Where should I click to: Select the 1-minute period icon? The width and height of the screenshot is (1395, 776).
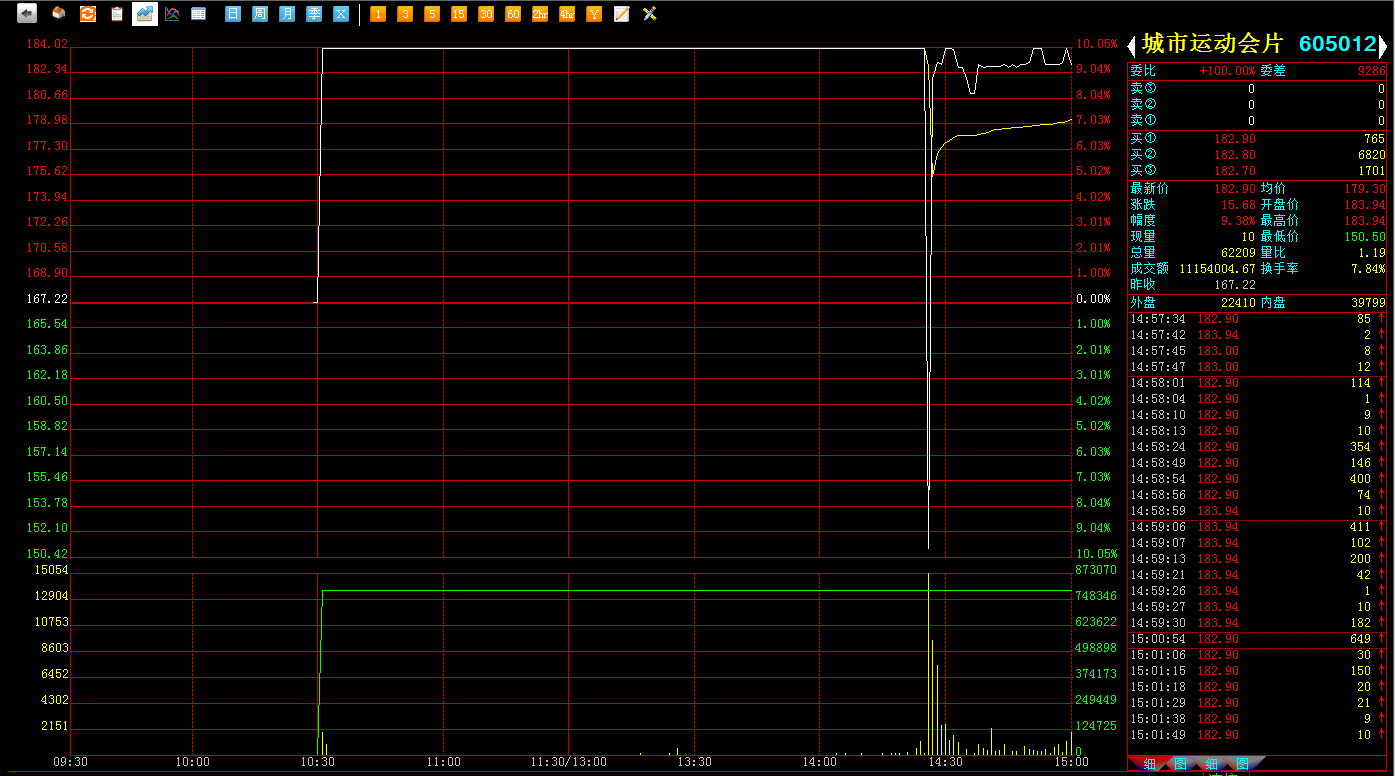pos(378,14)
